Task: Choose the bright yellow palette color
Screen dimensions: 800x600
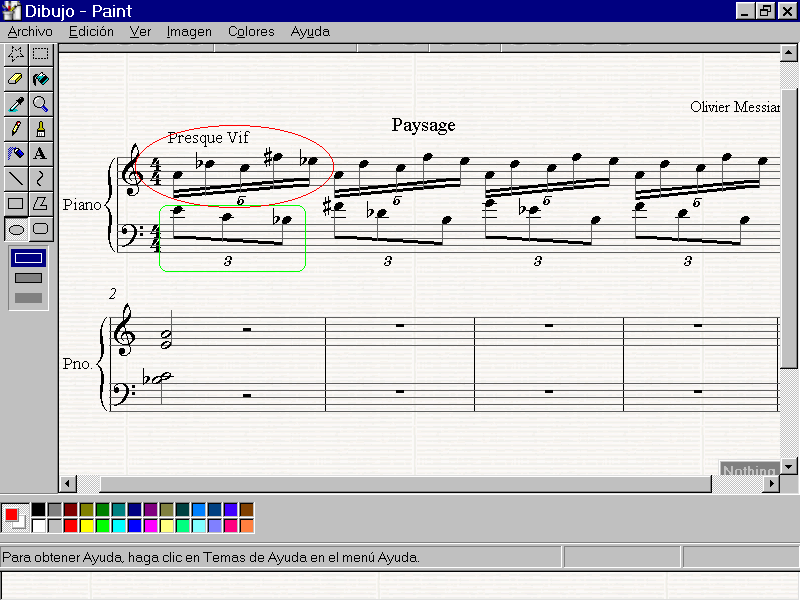Action: [x=87, y=526]
